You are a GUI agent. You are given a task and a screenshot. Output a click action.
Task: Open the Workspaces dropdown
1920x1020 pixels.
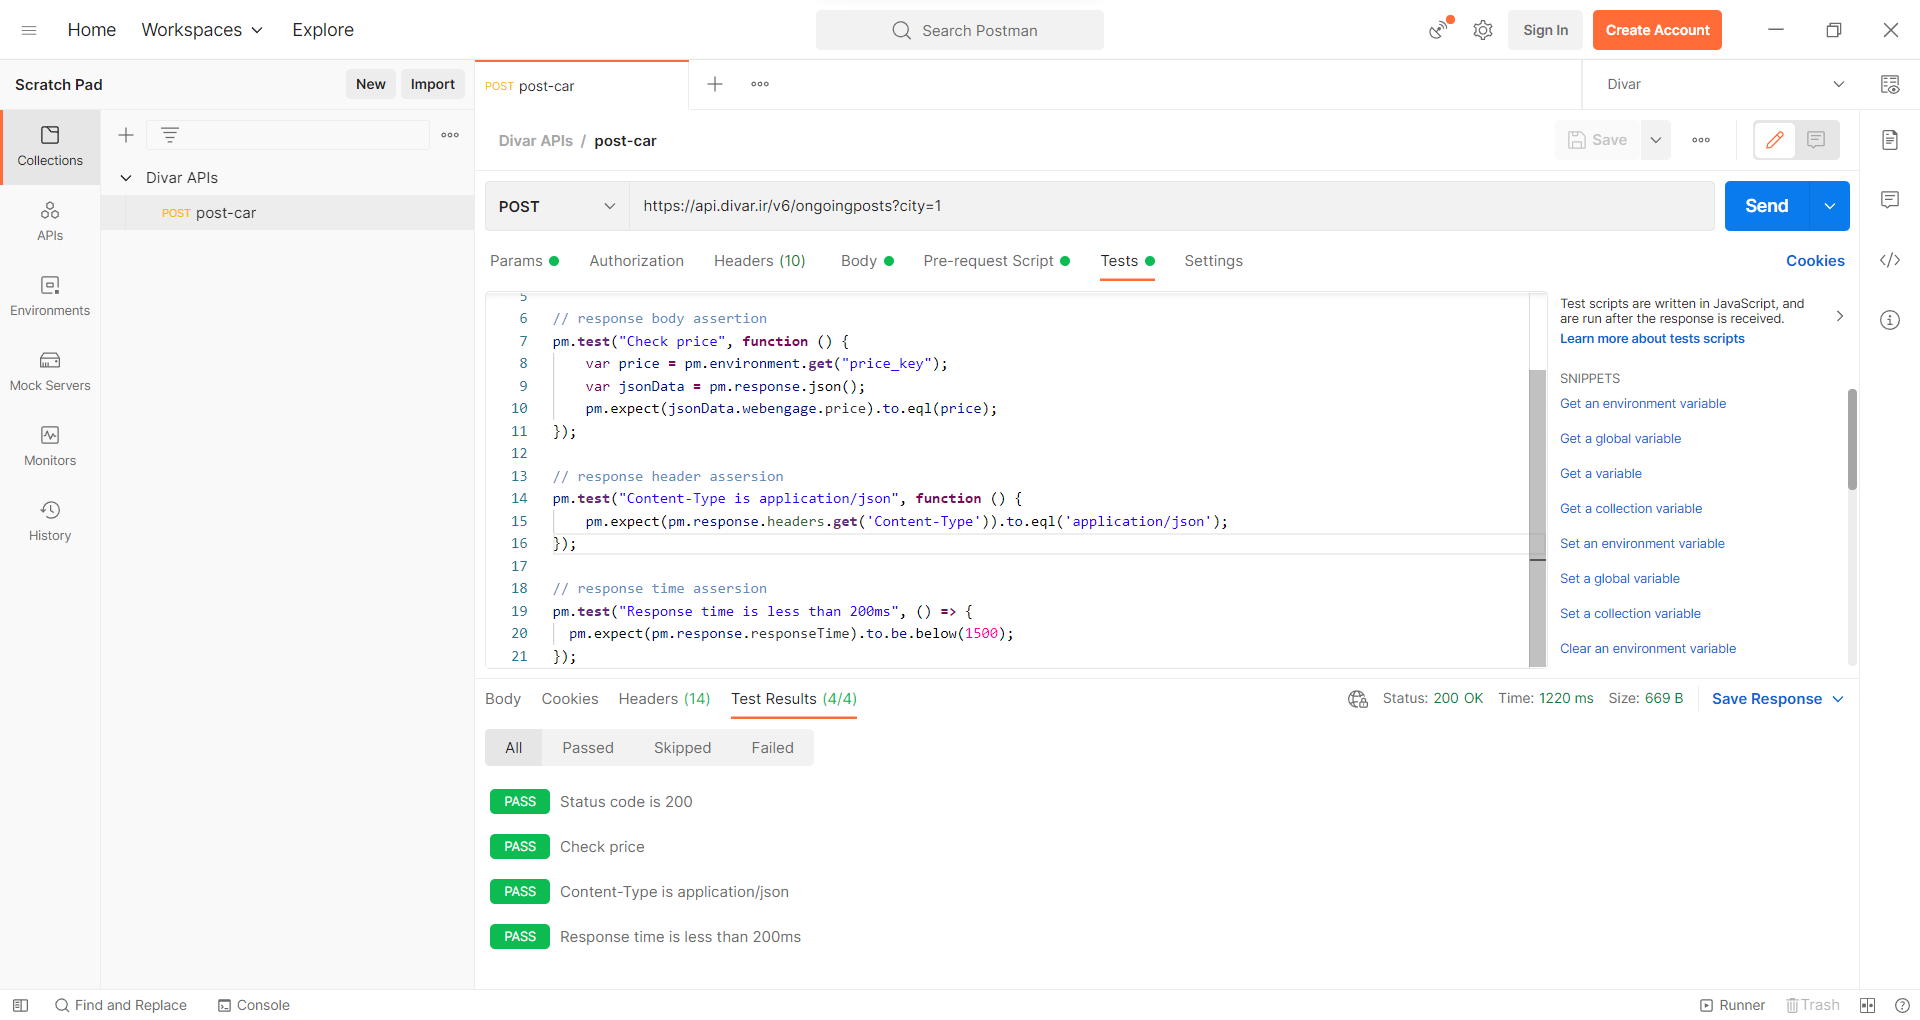pyautogui.click(x=202, y=30)
